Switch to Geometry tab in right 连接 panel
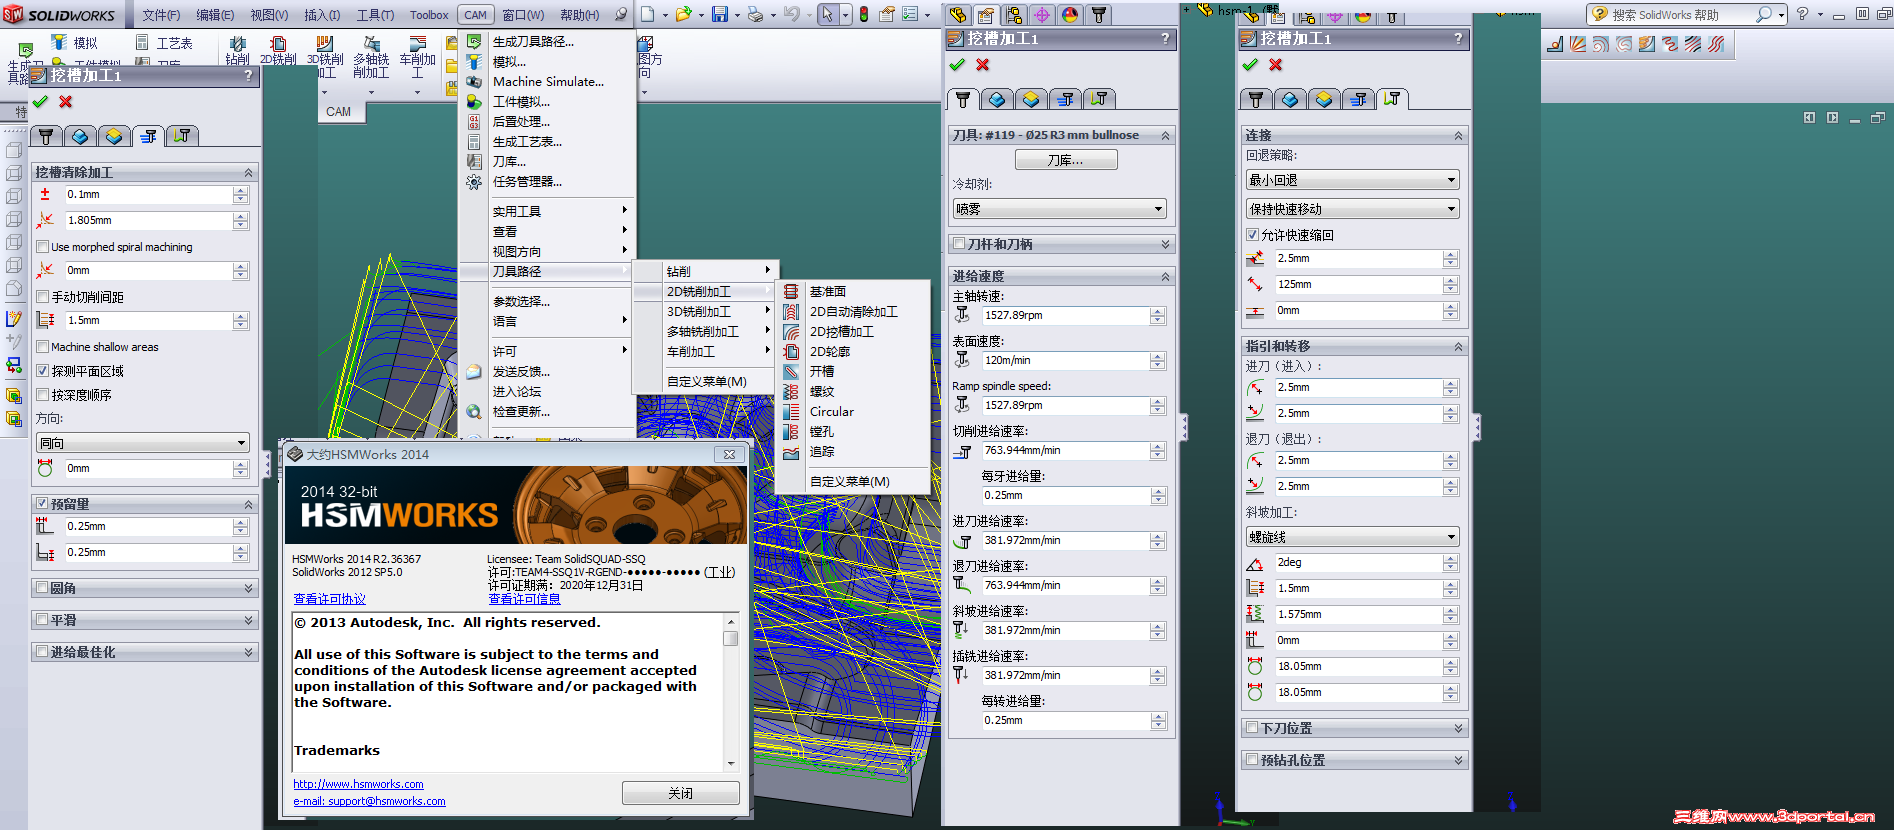 pos(1290,99)
